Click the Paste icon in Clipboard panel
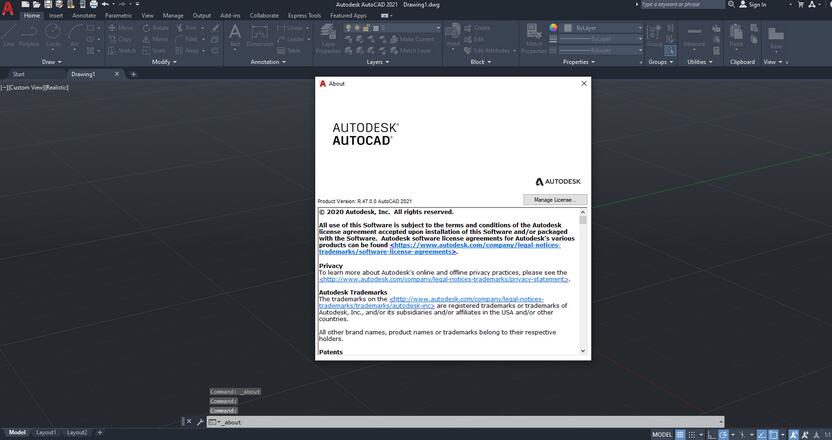Image resolution: width=832 pixels, height=440 pixels. [736, 36]
